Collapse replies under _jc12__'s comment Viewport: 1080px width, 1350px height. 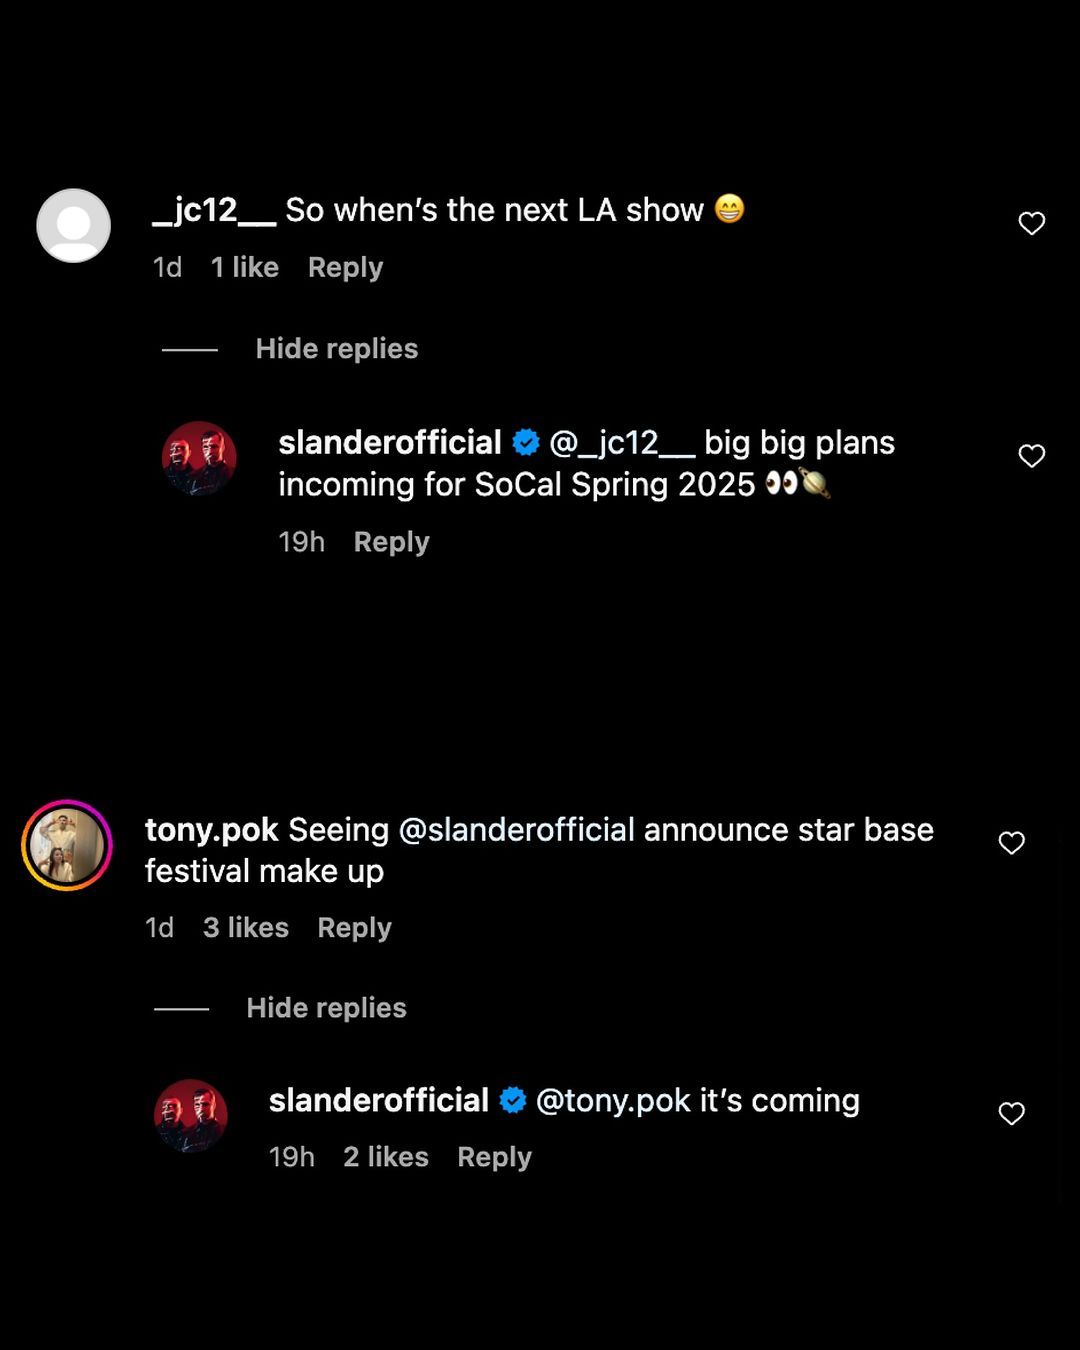(336, 348)
